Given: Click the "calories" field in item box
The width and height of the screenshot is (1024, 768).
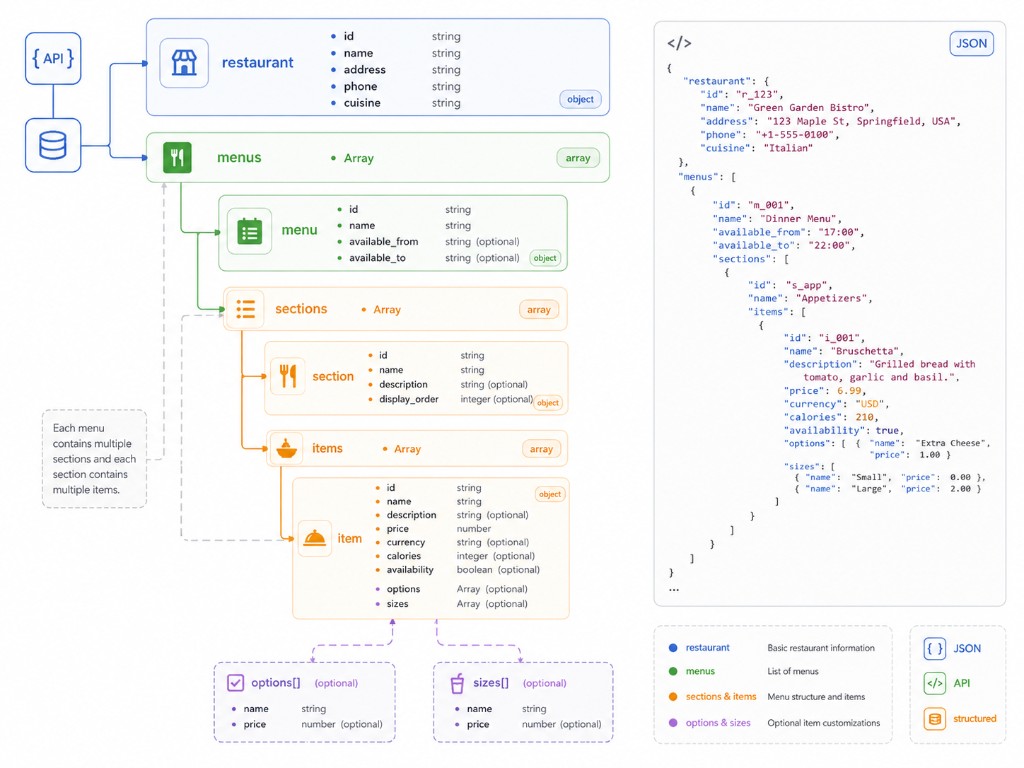Looking at the screenshot, I should (x=404, y=556).
